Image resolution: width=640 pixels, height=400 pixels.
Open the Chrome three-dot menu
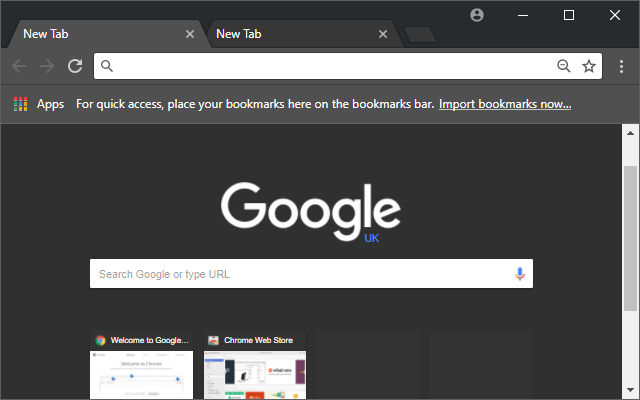[621, 66]
